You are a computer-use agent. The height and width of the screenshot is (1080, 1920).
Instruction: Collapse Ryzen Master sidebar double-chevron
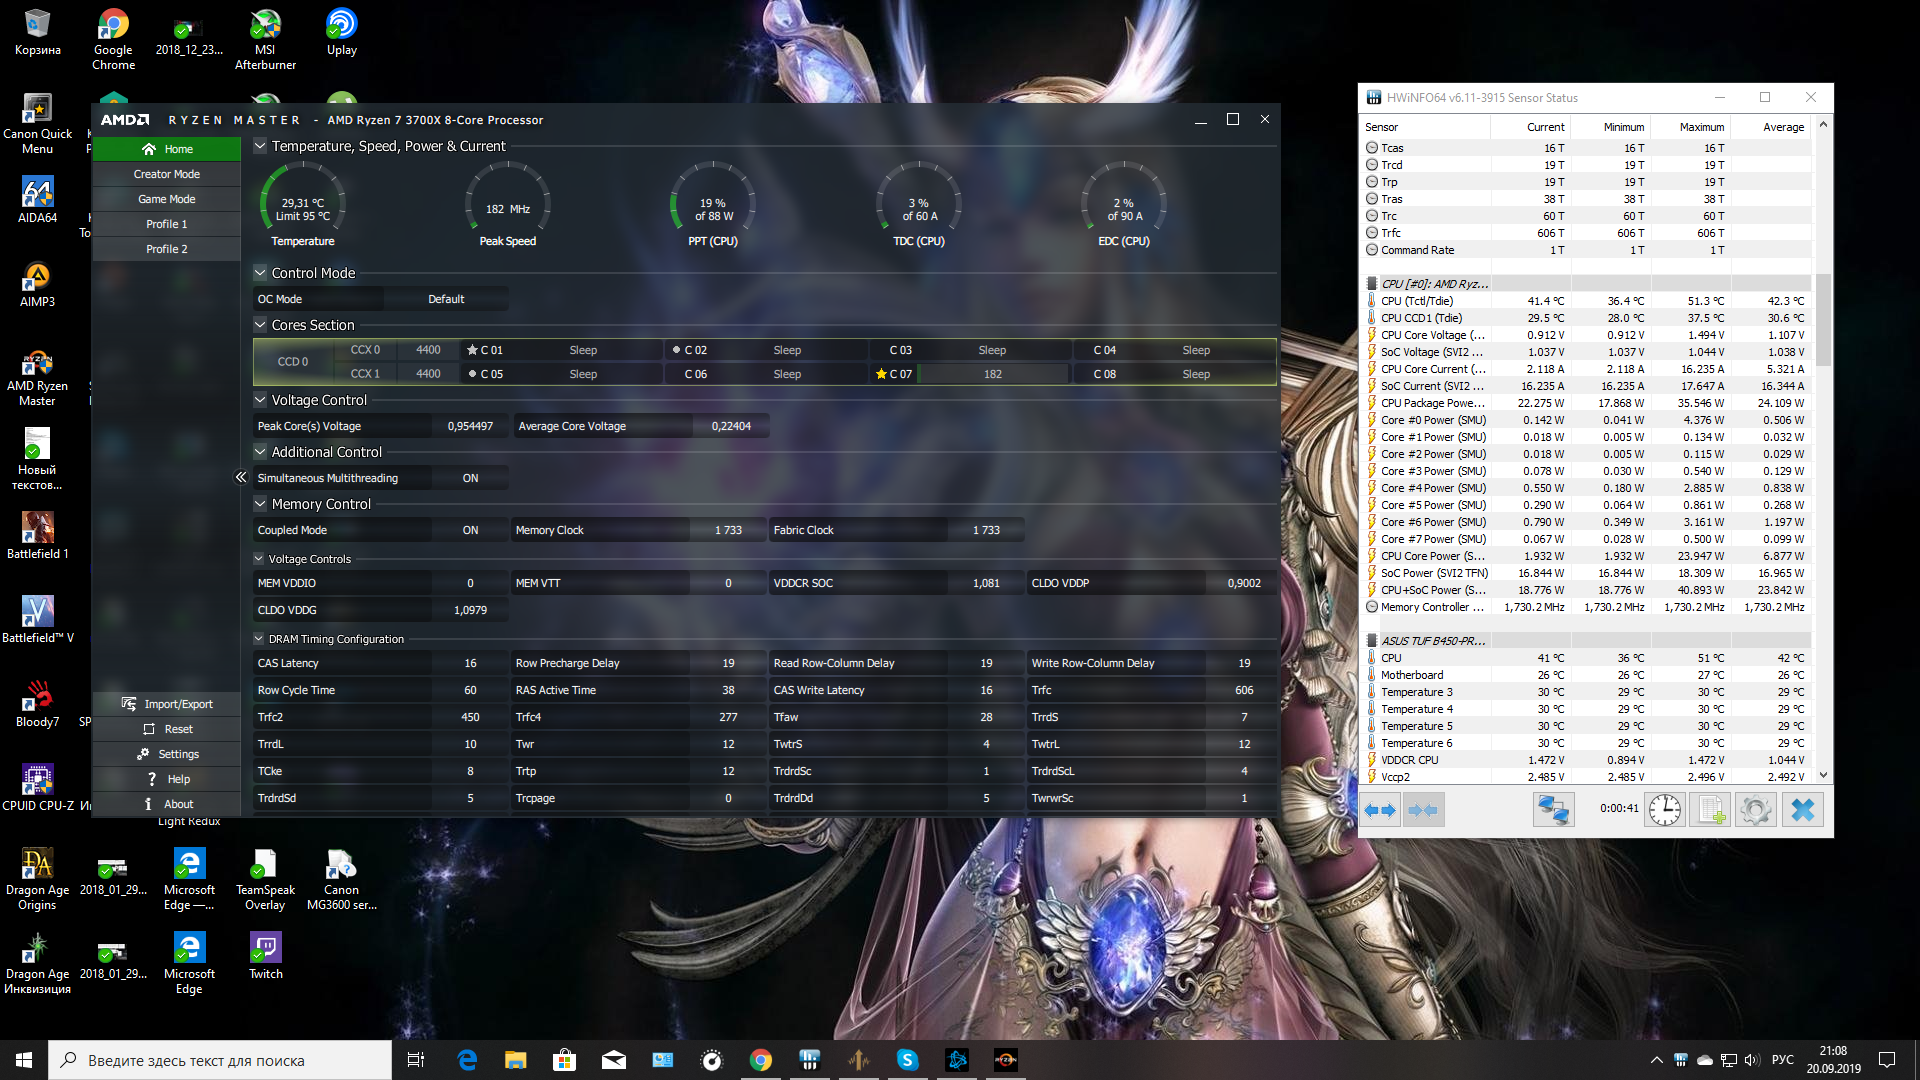tap(241, 478)
